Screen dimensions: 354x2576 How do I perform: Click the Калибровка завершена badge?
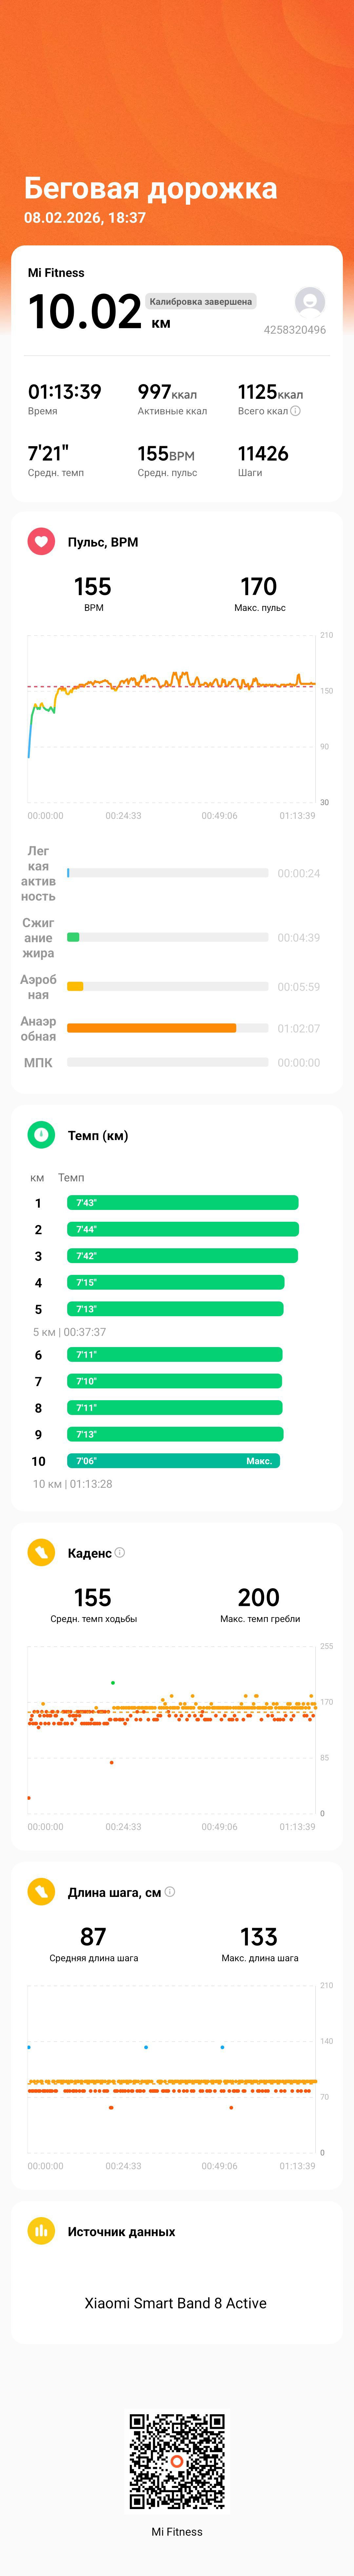point(201,301)
